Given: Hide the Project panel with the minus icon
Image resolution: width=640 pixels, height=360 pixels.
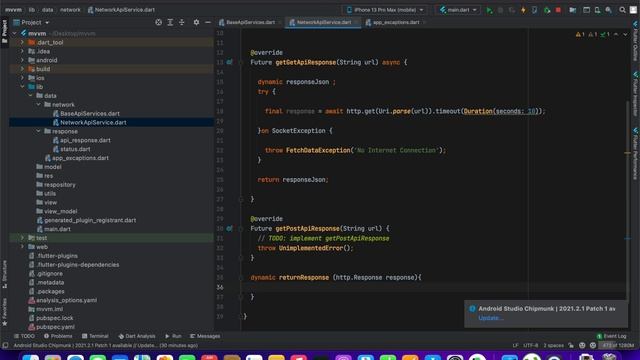Looking at the screenshot, I should 208,22.
